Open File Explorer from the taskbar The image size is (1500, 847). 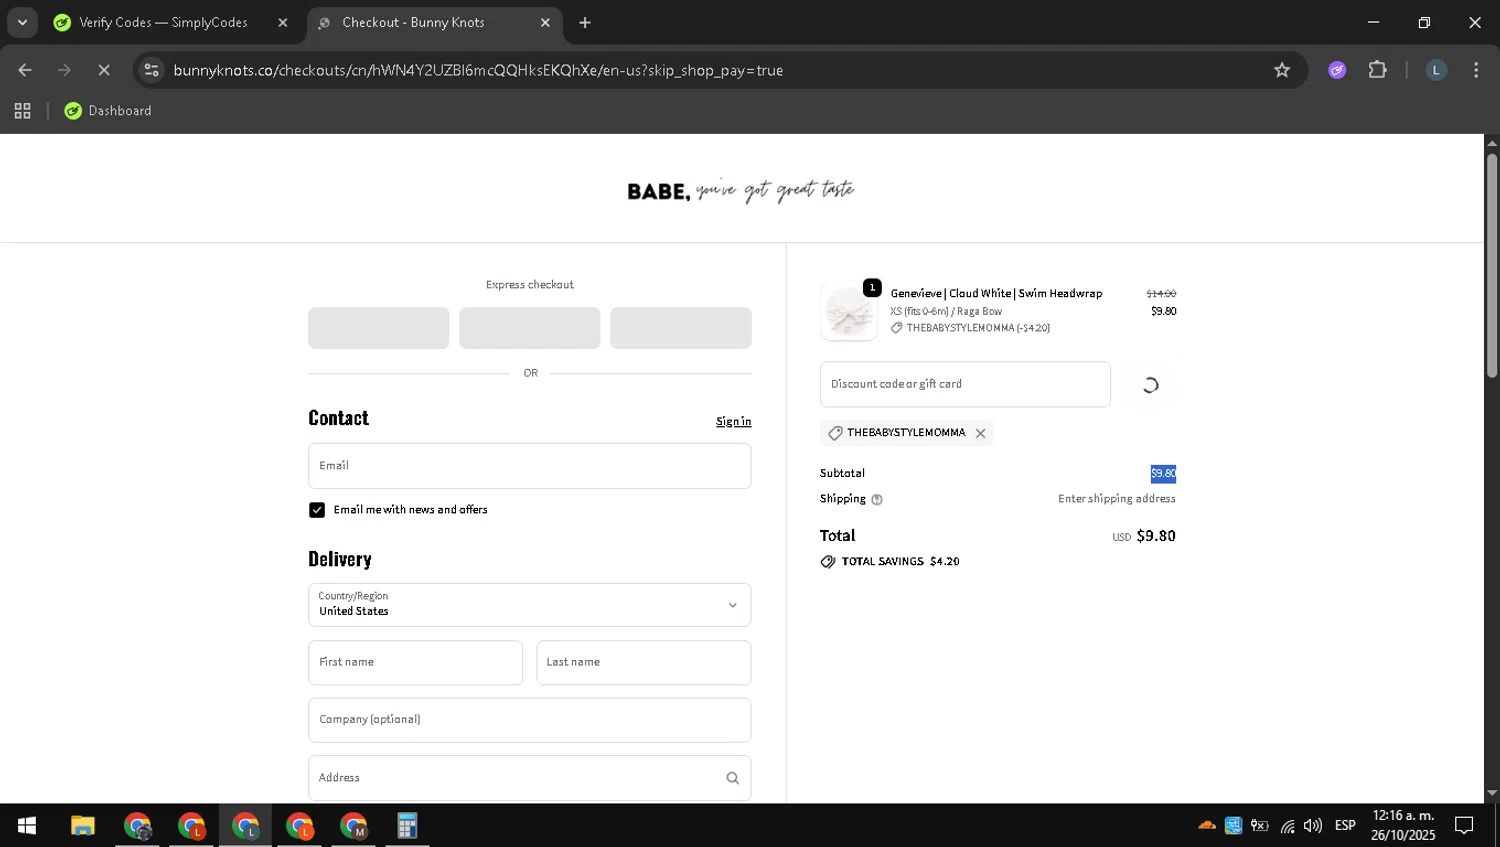pos(82,826)
